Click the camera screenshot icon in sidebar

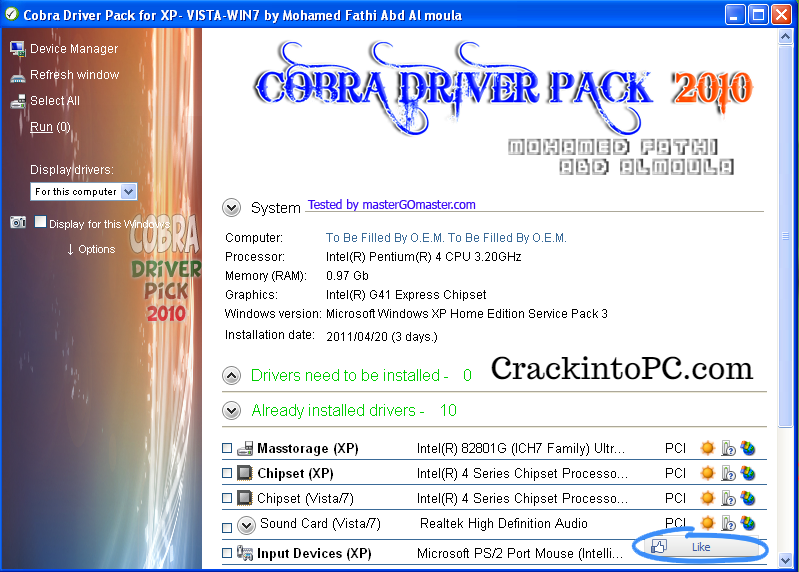coord(18,222)
